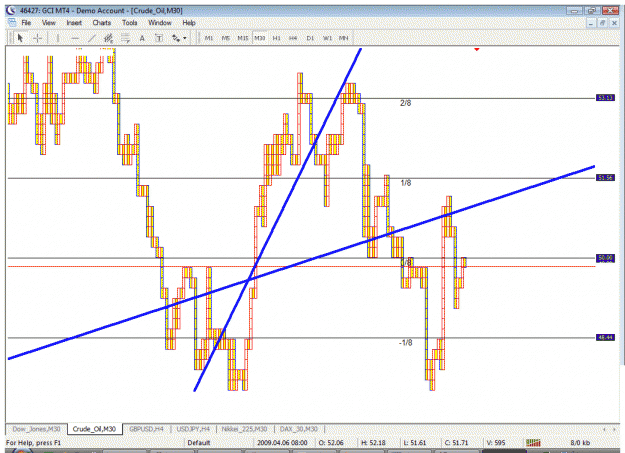Click the O: 52.06 open price
The height and width of the screenshot is (453, 625).
(x=331, y=443)
